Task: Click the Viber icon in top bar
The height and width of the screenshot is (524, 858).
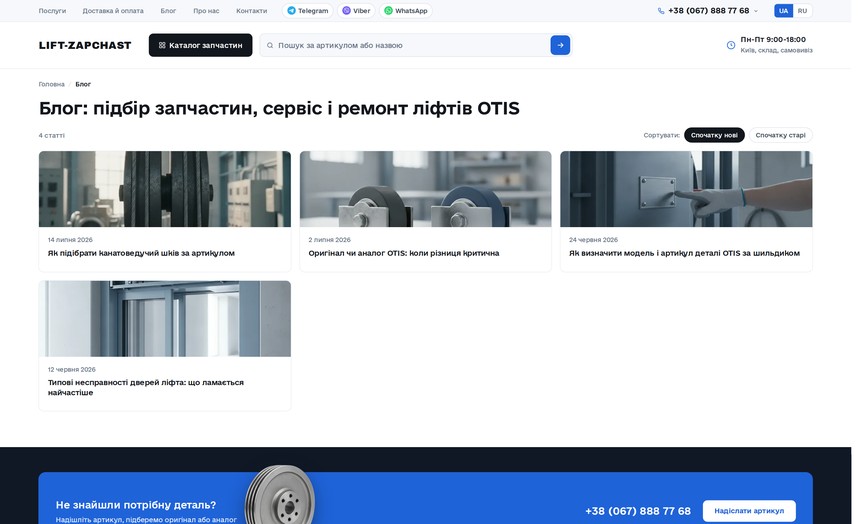Action: click(346, 11)
